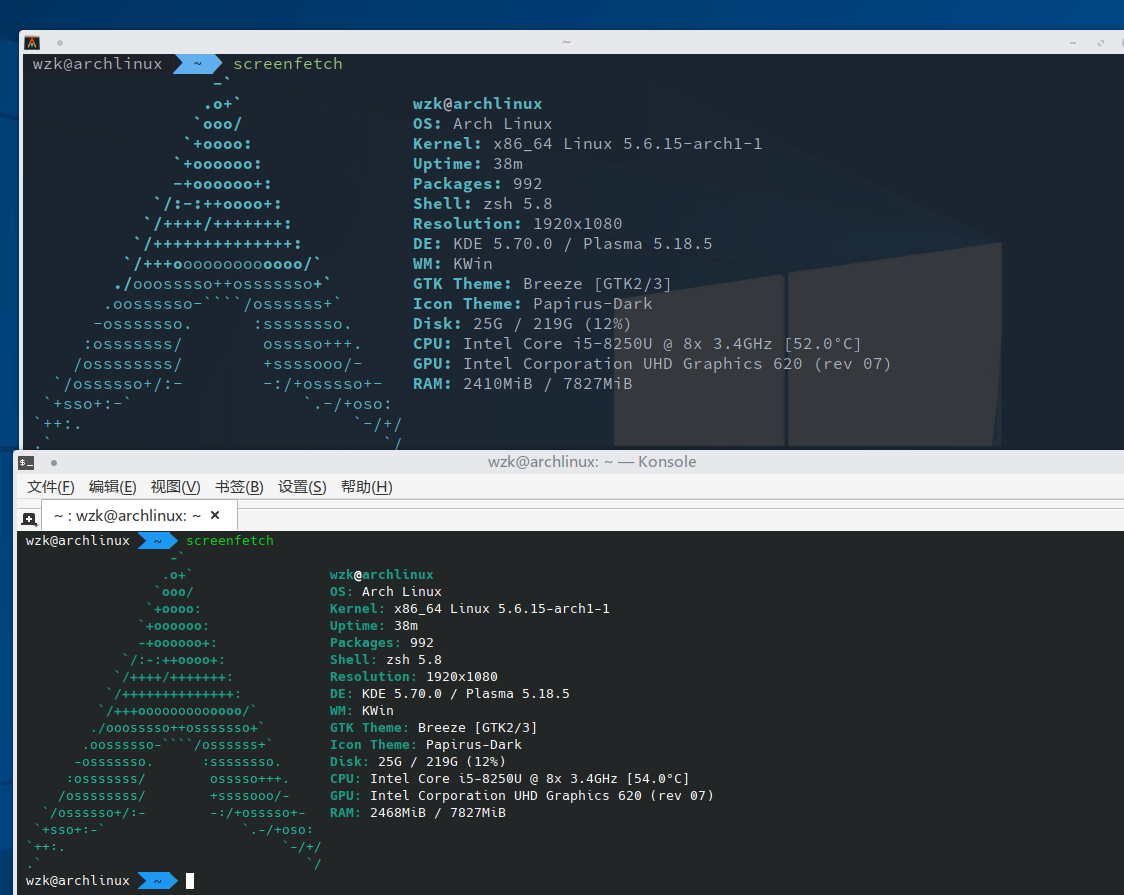Click the GPU line in the Alacritty window
This screenshot has height=895, width=1124.
pos(652,365)
